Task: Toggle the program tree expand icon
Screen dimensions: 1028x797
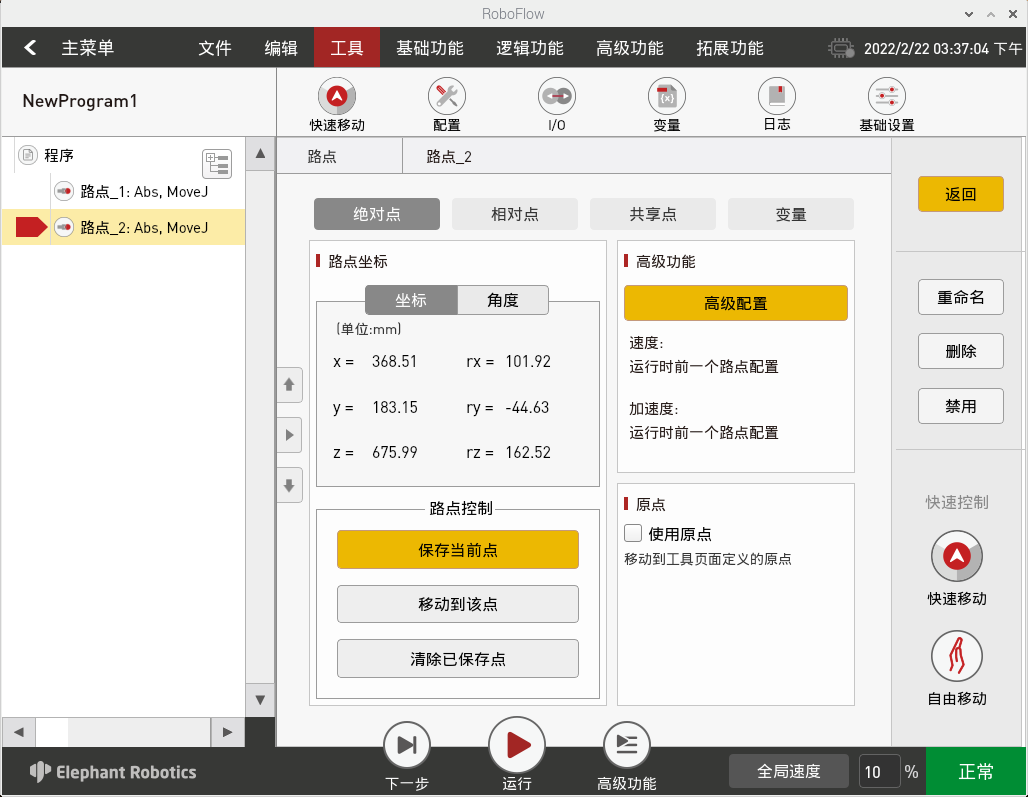Action: point(216,164)
